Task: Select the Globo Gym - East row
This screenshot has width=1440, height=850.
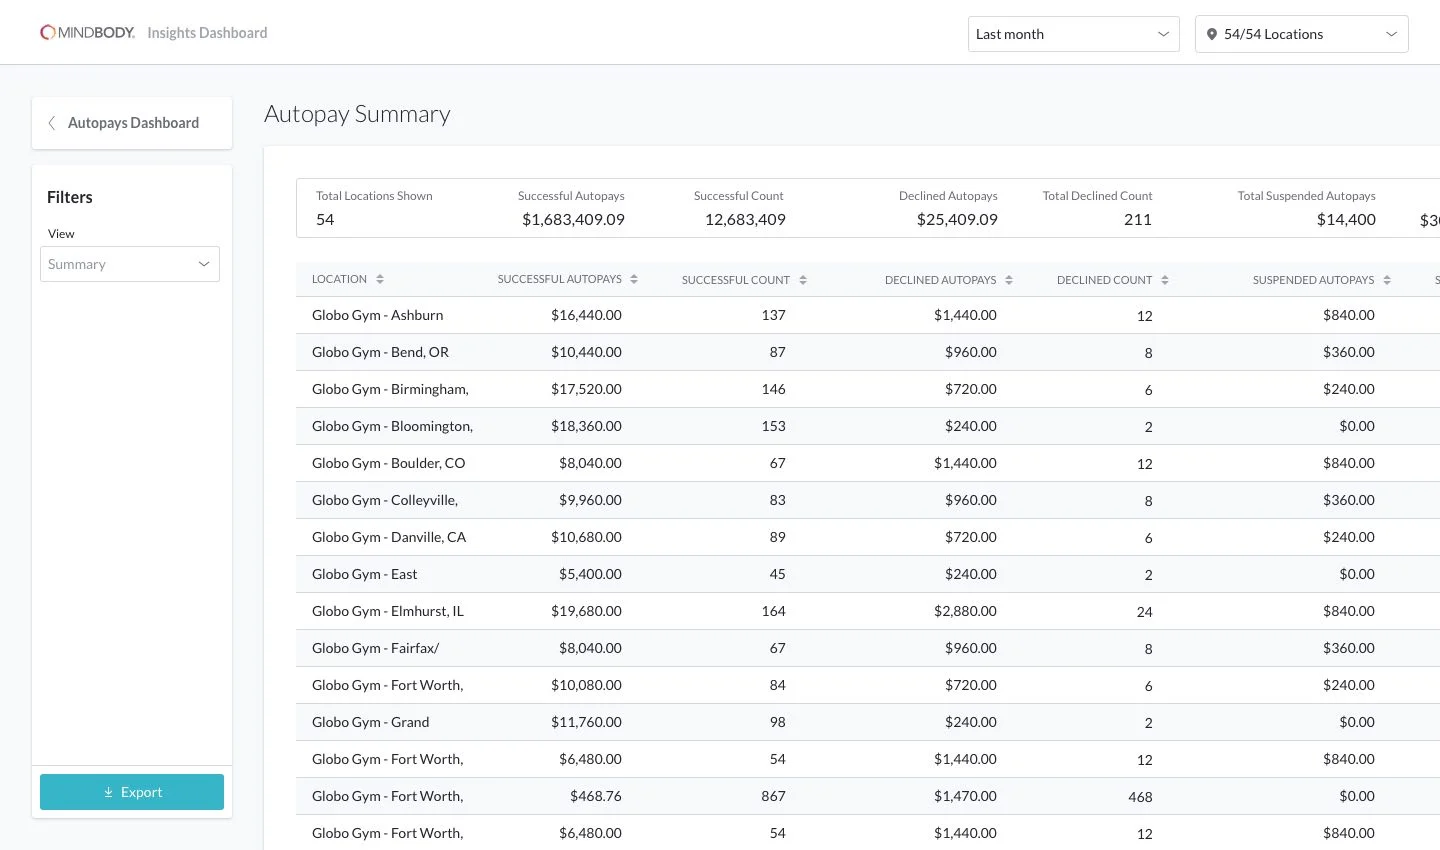Action: point(868,574)
